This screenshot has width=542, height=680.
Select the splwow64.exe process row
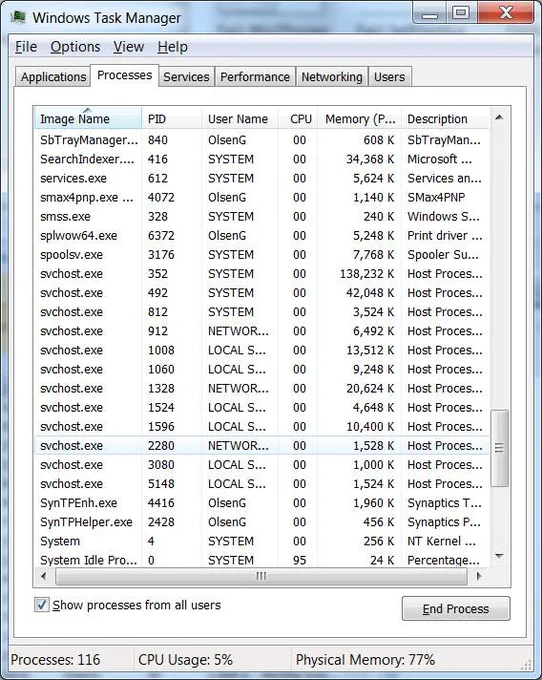pos(261,235)
